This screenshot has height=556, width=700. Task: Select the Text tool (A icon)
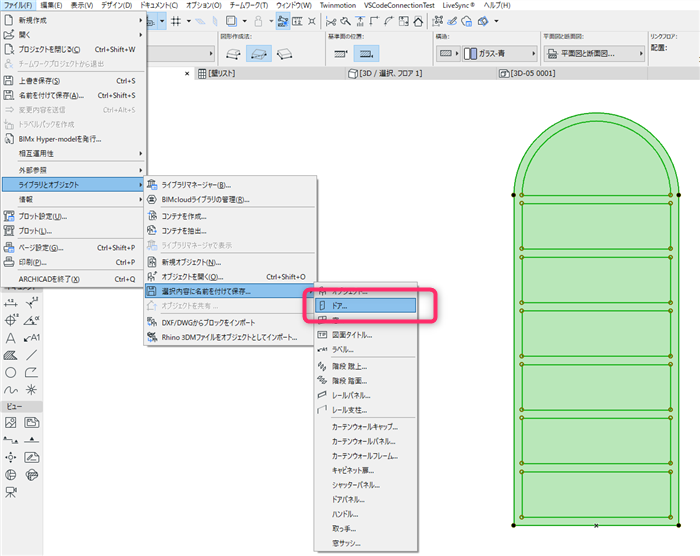pos(11,338)
